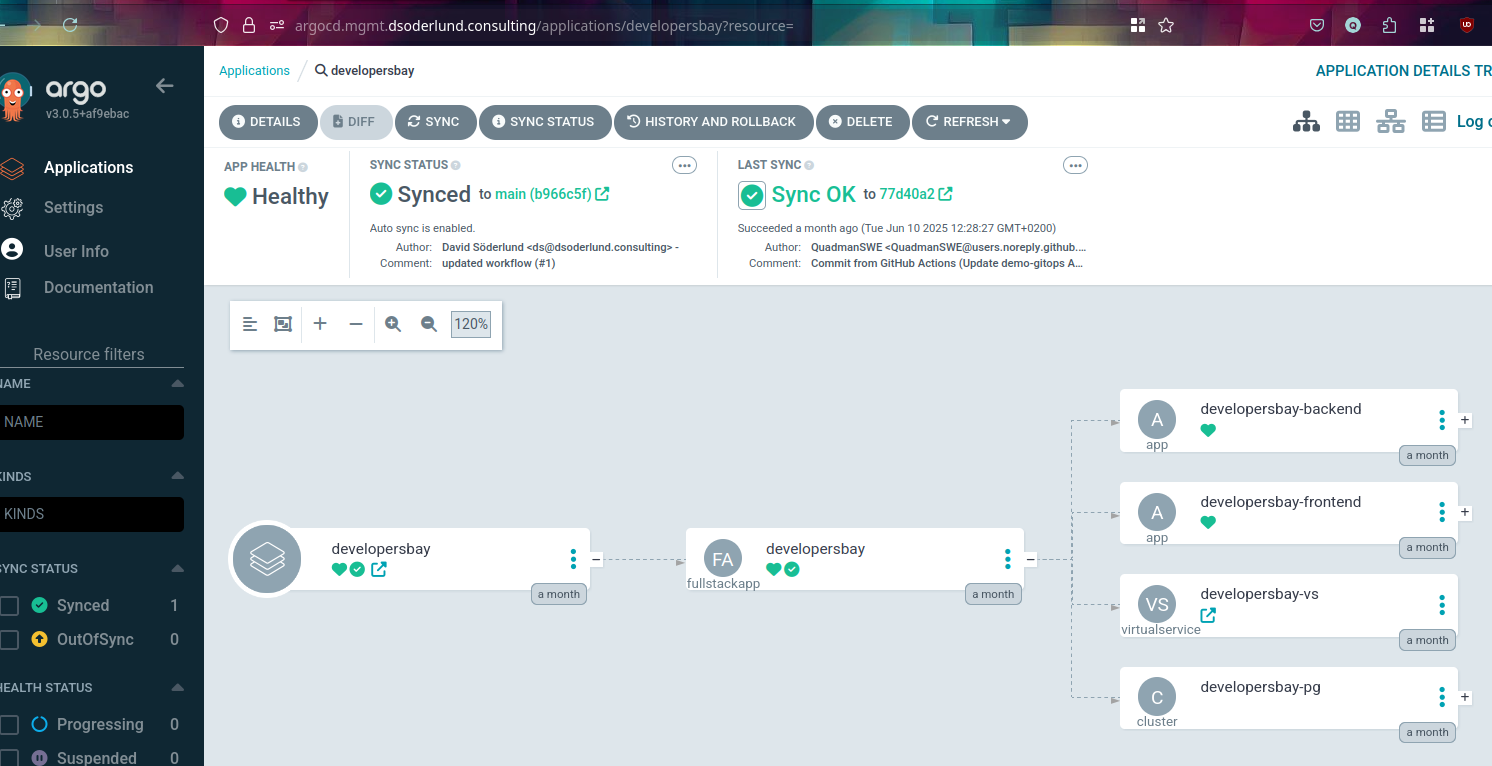The width and height of the screenshot is (1492, 766).
Task: Open the 77d40a2 commit link
Action: click(x=907, y=194)
